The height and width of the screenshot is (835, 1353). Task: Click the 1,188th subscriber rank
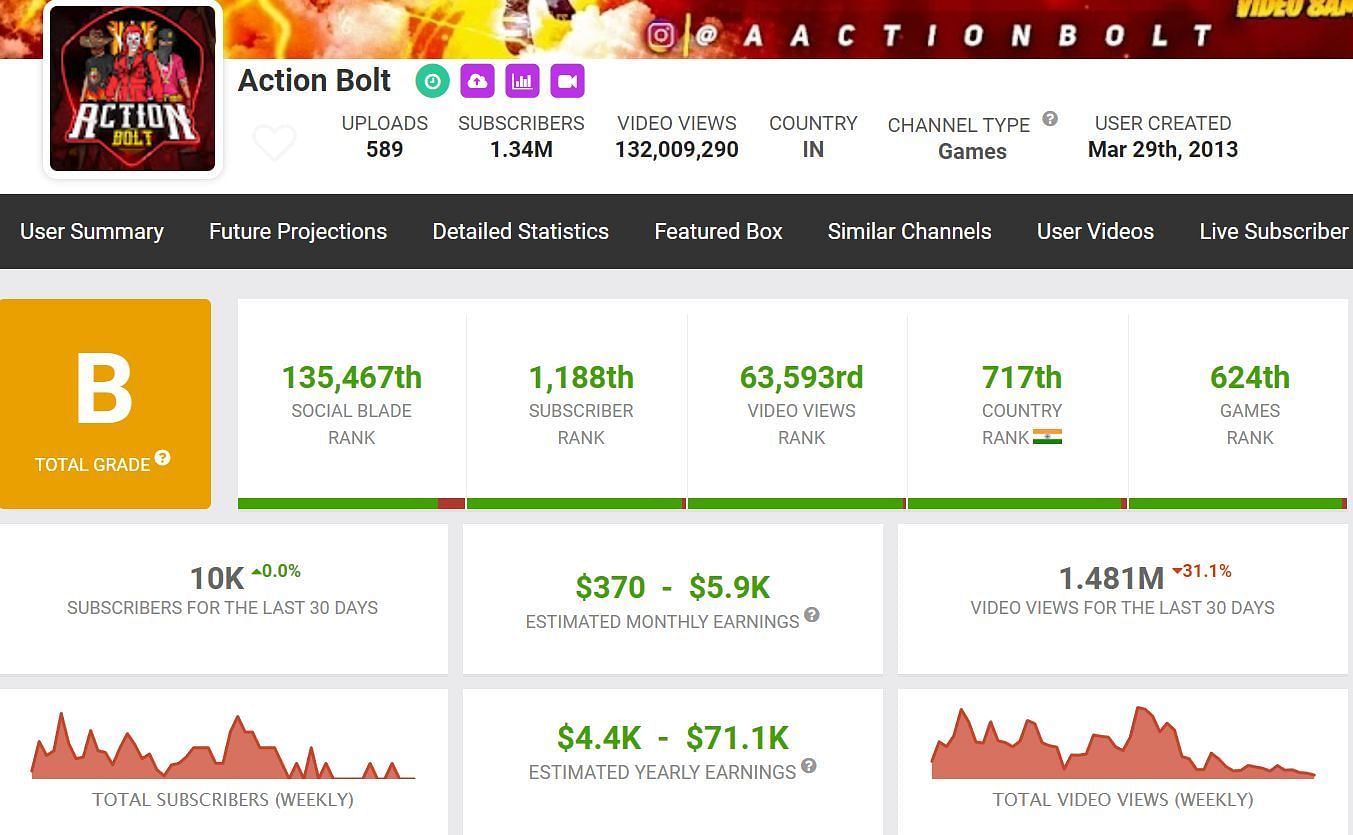click(x=581, y=378)
